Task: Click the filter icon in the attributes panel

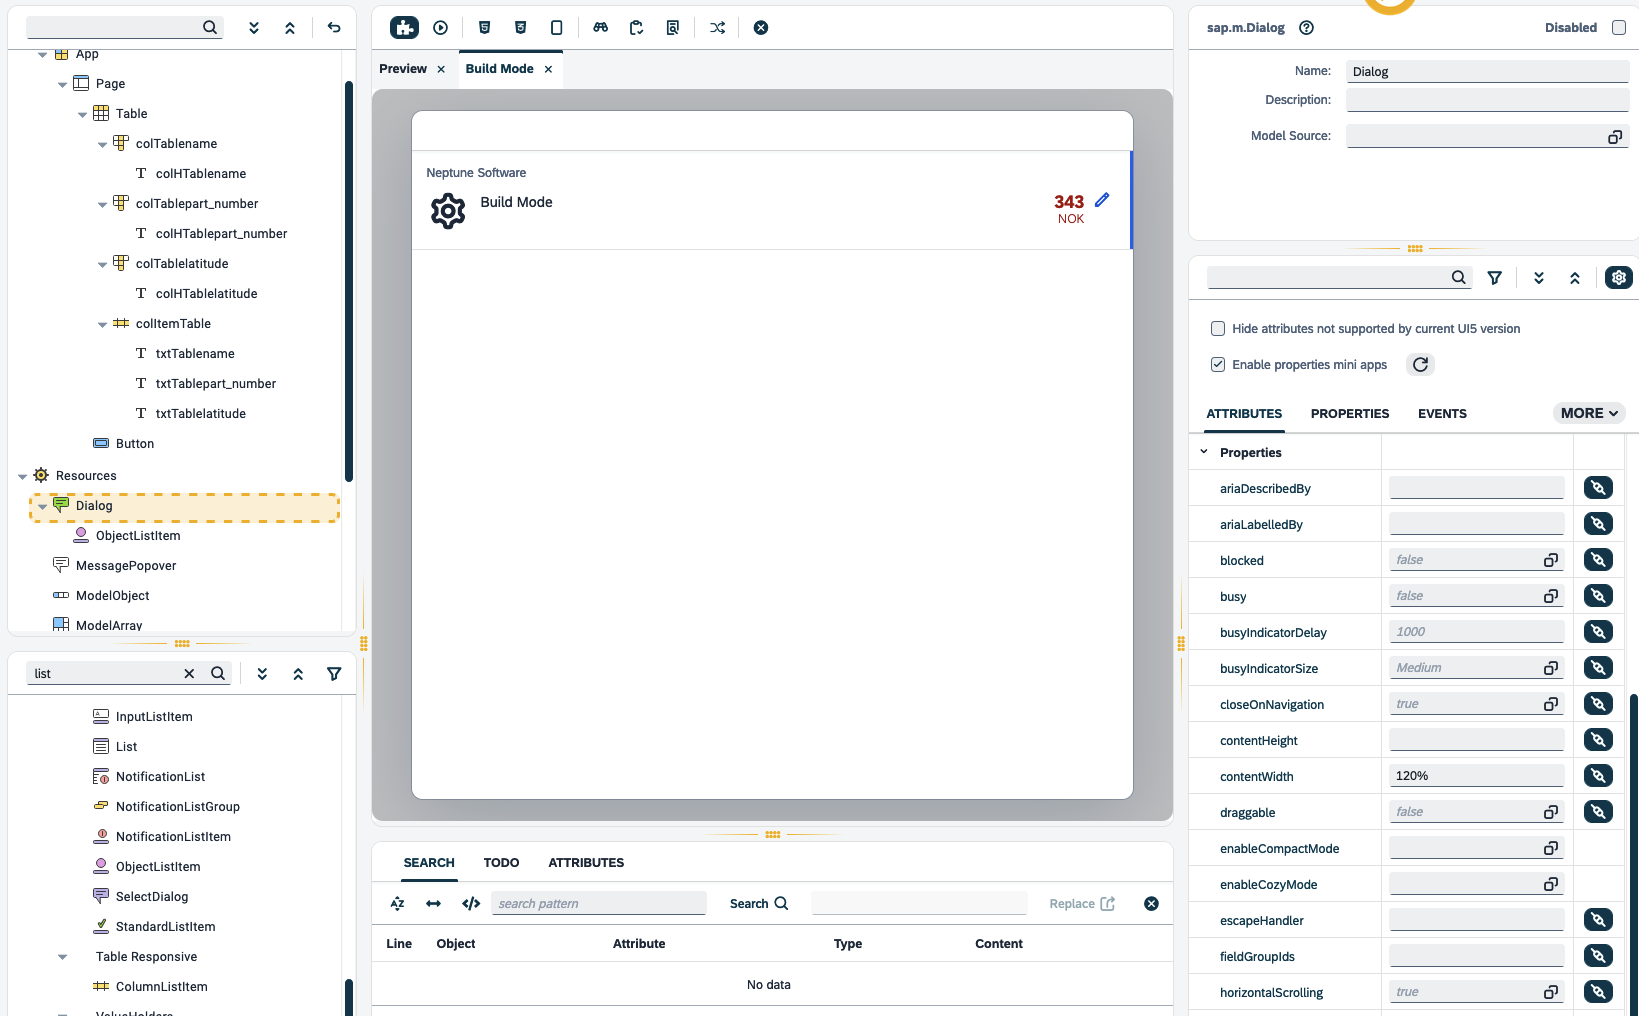Action: pos(1494,278)
